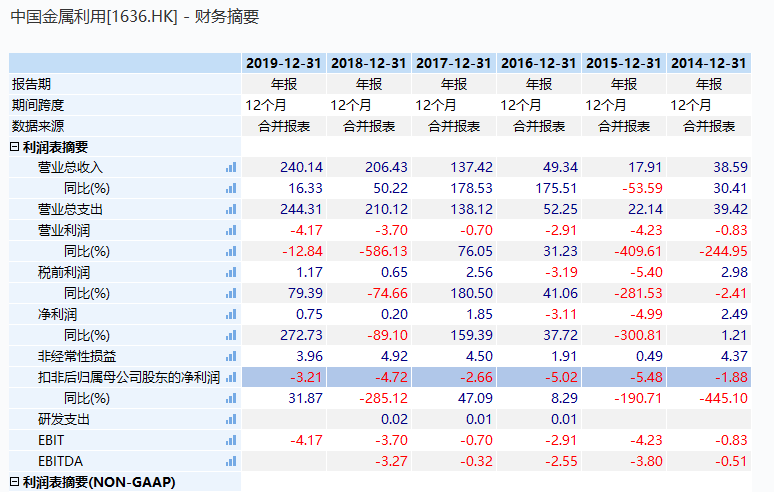Collapse the 利润表摘要 section
Viewport: 774px width, 492px height.
[14, 147]
